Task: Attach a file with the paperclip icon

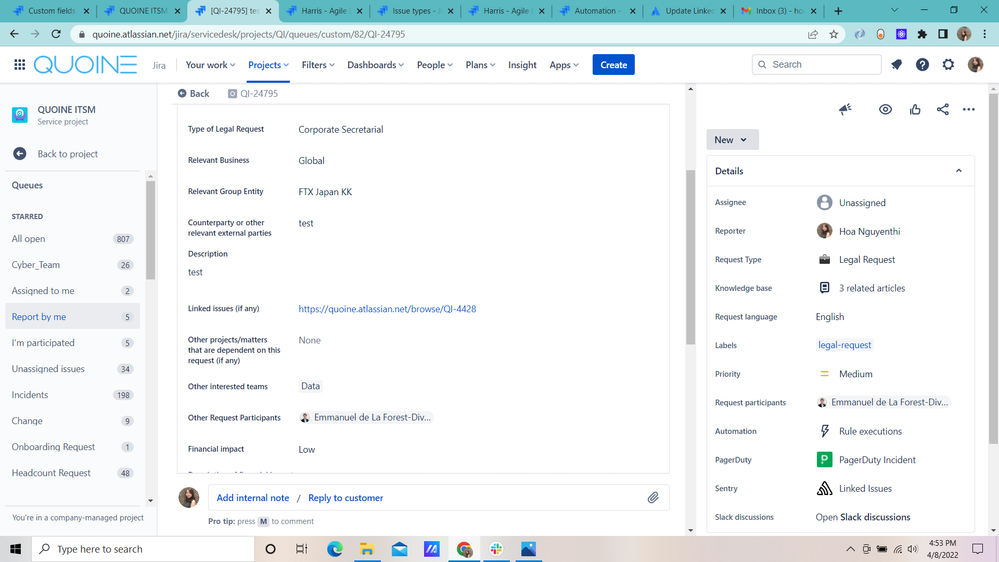Action: pyautogui.click(x=653, y=498)
